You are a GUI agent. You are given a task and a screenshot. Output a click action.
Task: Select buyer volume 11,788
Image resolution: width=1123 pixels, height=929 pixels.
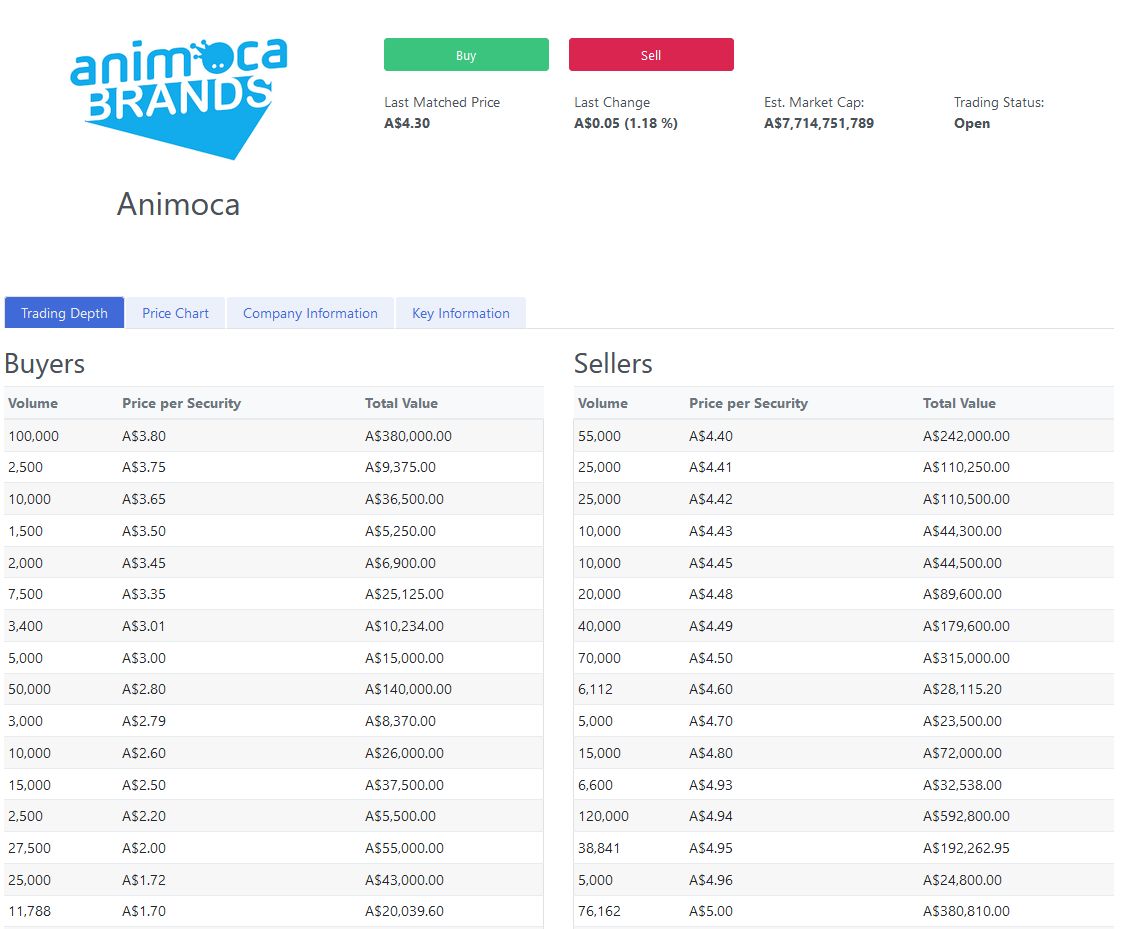click(x=29, y=911)
